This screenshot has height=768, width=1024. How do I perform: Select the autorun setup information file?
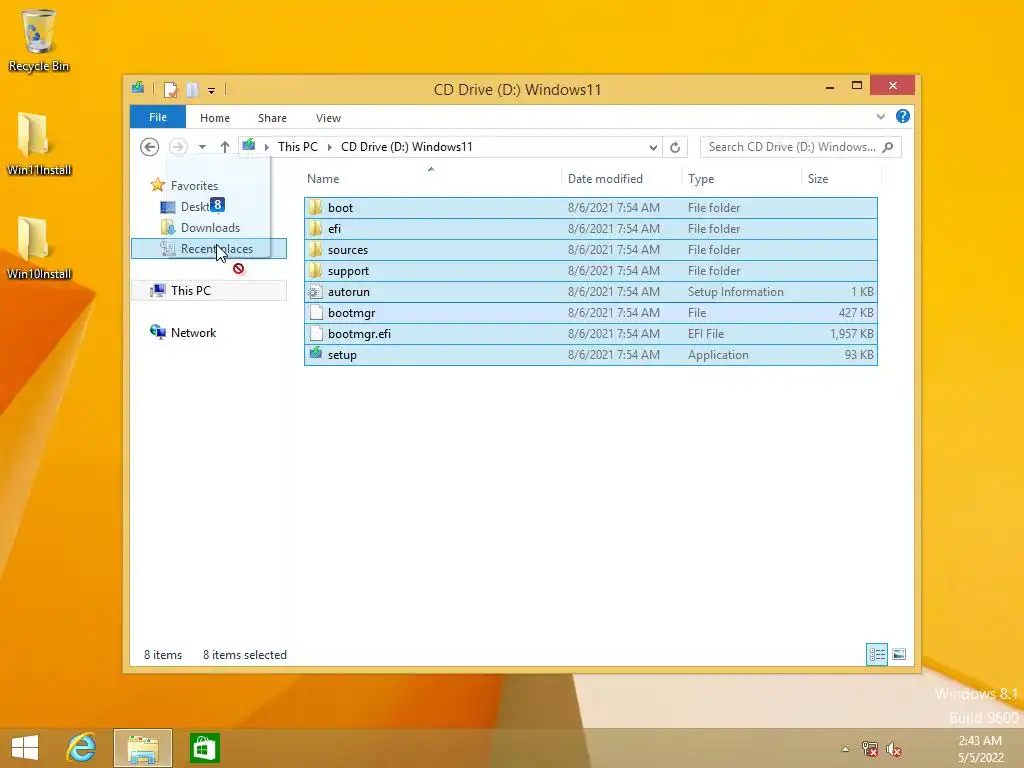590,291
